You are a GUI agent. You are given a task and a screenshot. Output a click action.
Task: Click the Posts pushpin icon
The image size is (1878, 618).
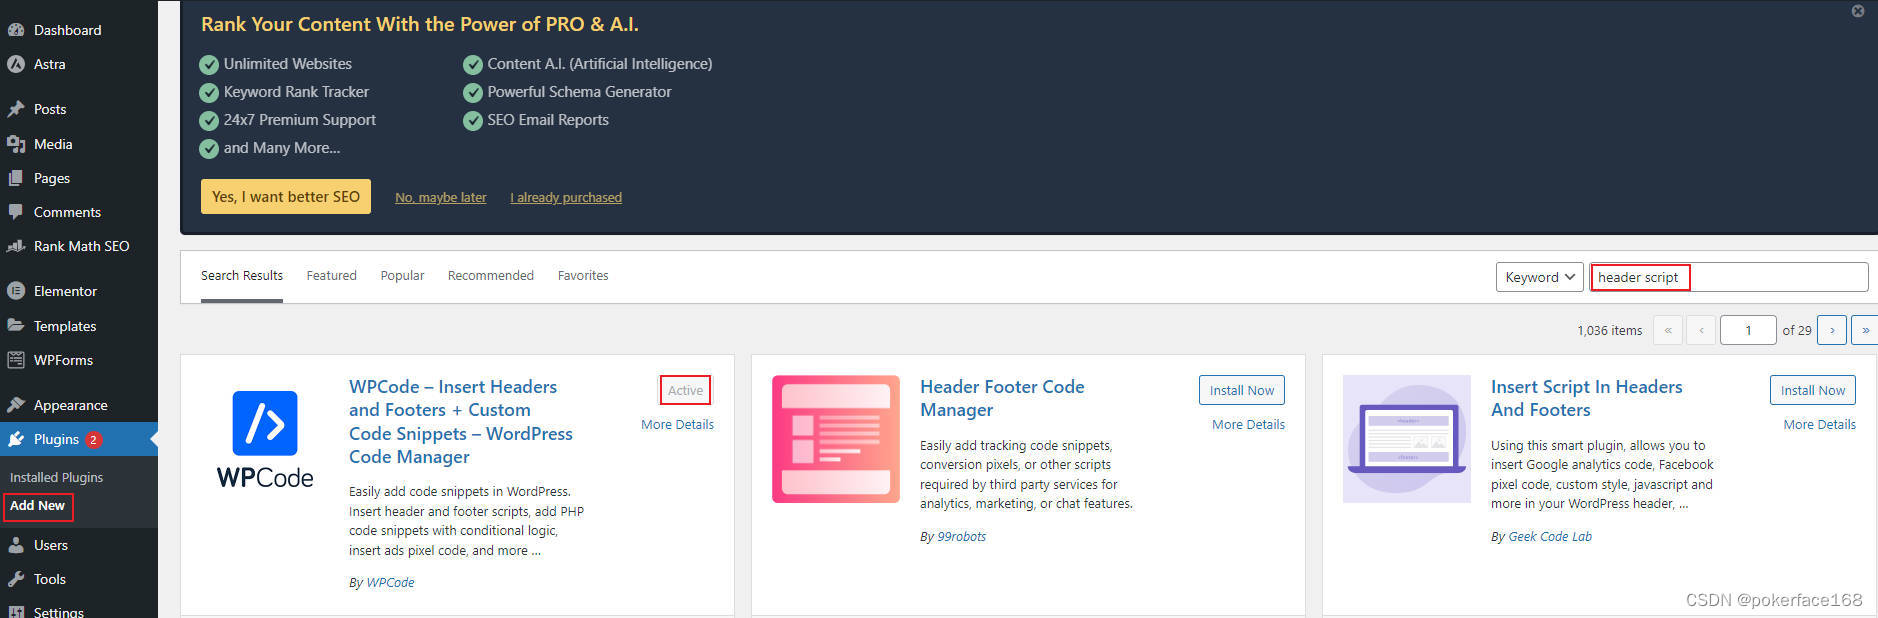pos(16,109)
